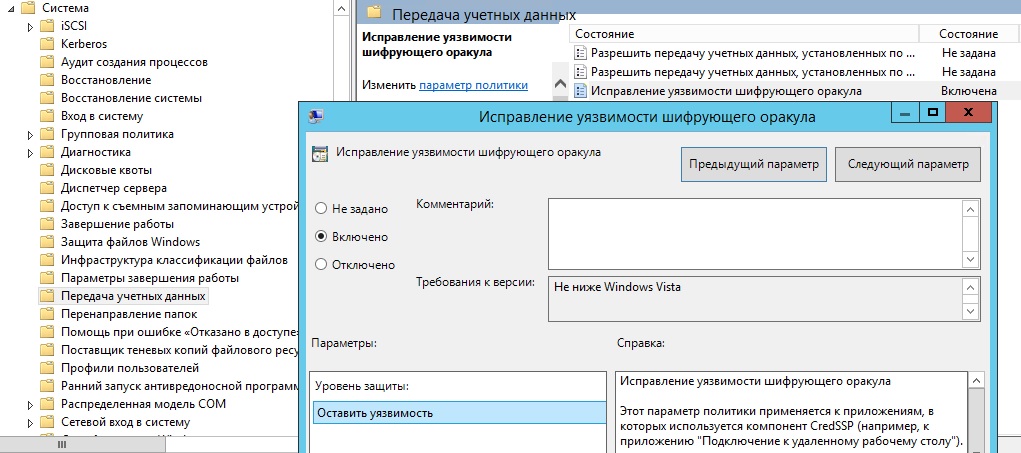The height and width of the screenshot is (453, 1021).
Task: Expand the Распределенная модель COM node
Action: click(x=30, y=405)
